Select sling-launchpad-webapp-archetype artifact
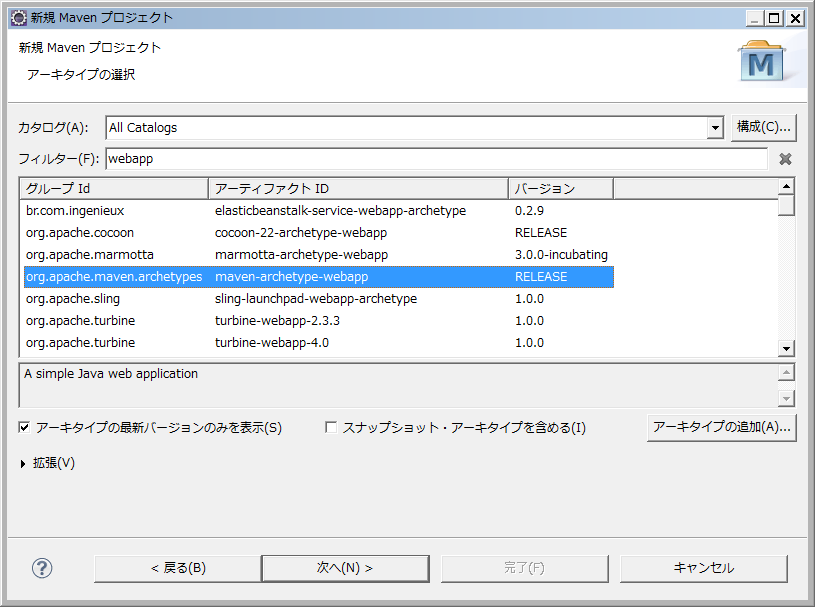815x607 pixels. point(316,299)
